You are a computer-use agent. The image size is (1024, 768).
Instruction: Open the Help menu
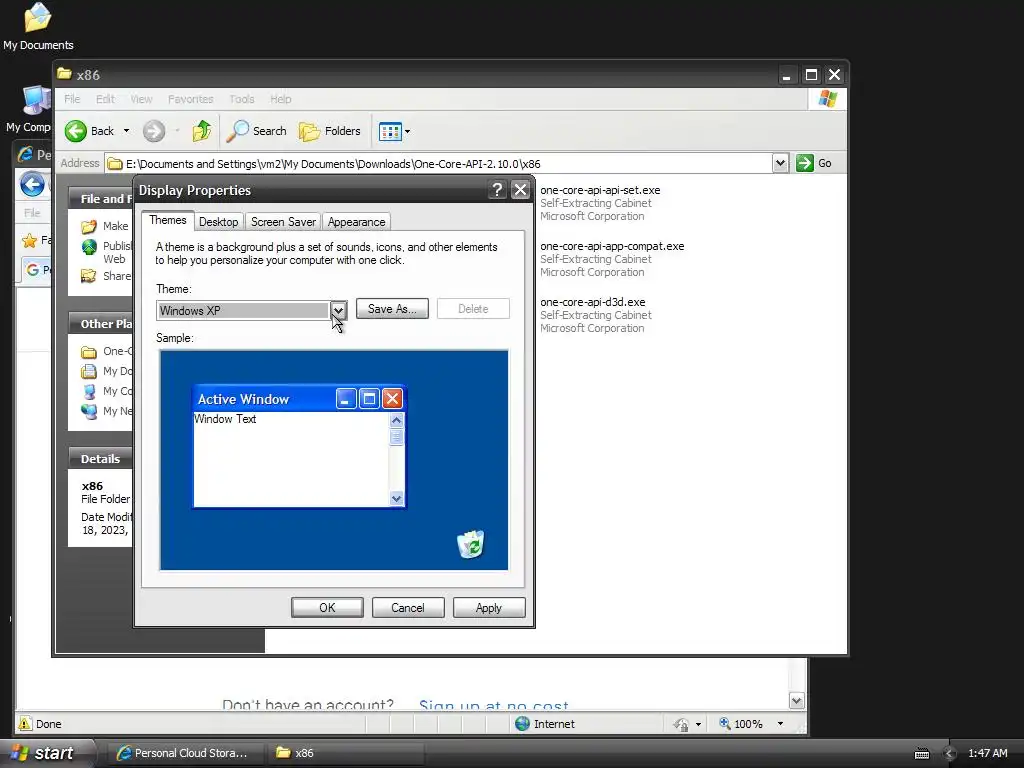[x=281, y=99]
